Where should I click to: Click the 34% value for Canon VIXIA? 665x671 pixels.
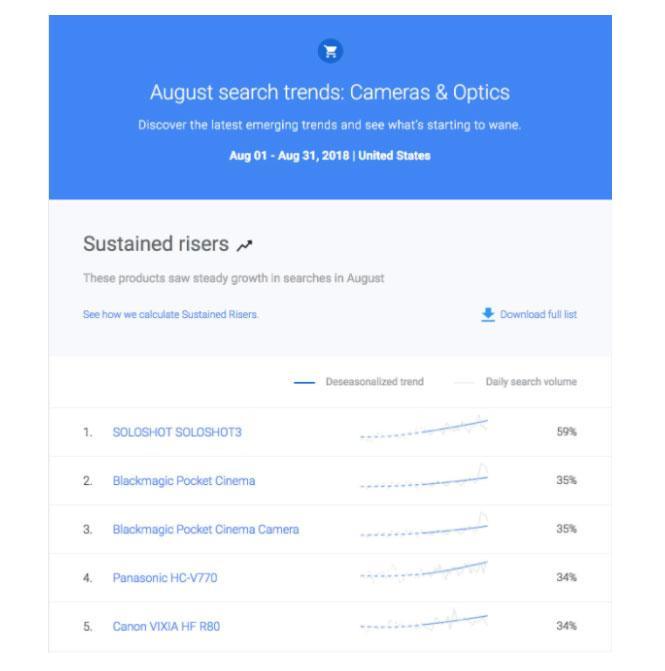(x=567, y=626)
